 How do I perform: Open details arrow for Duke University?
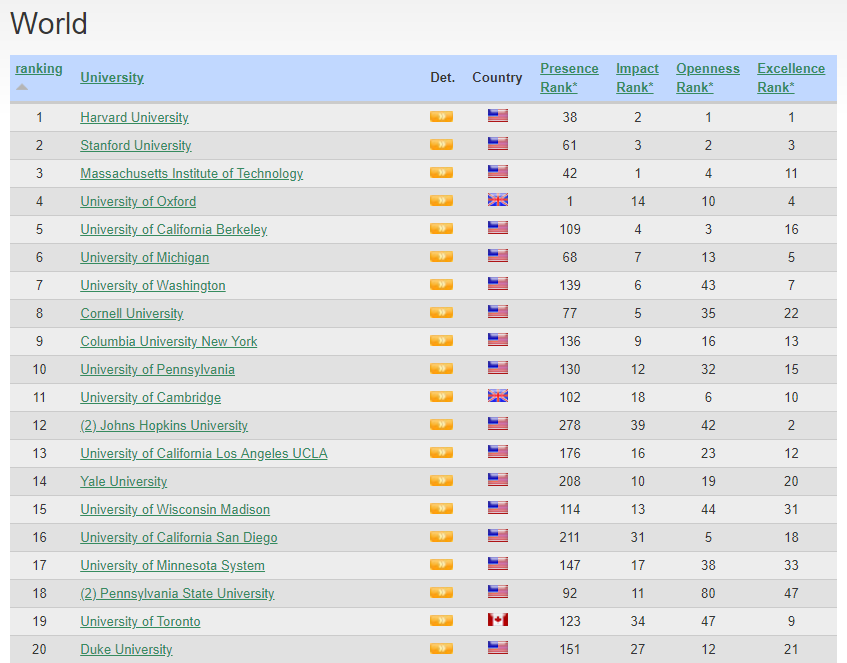(x=441, y=648)
